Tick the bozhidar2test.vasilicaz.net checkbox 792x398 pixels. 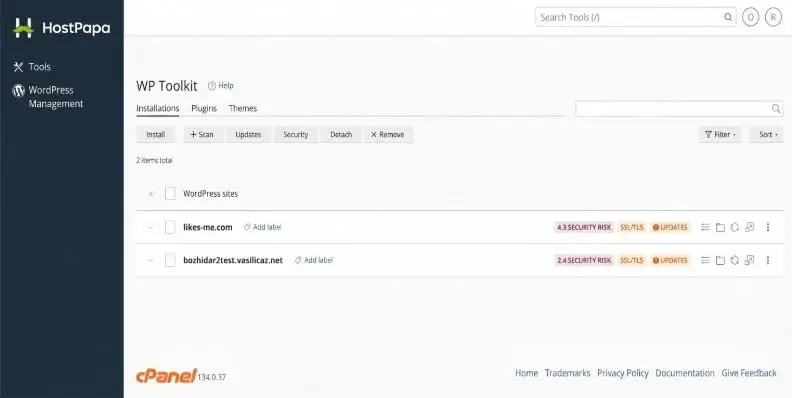[170, 261]
